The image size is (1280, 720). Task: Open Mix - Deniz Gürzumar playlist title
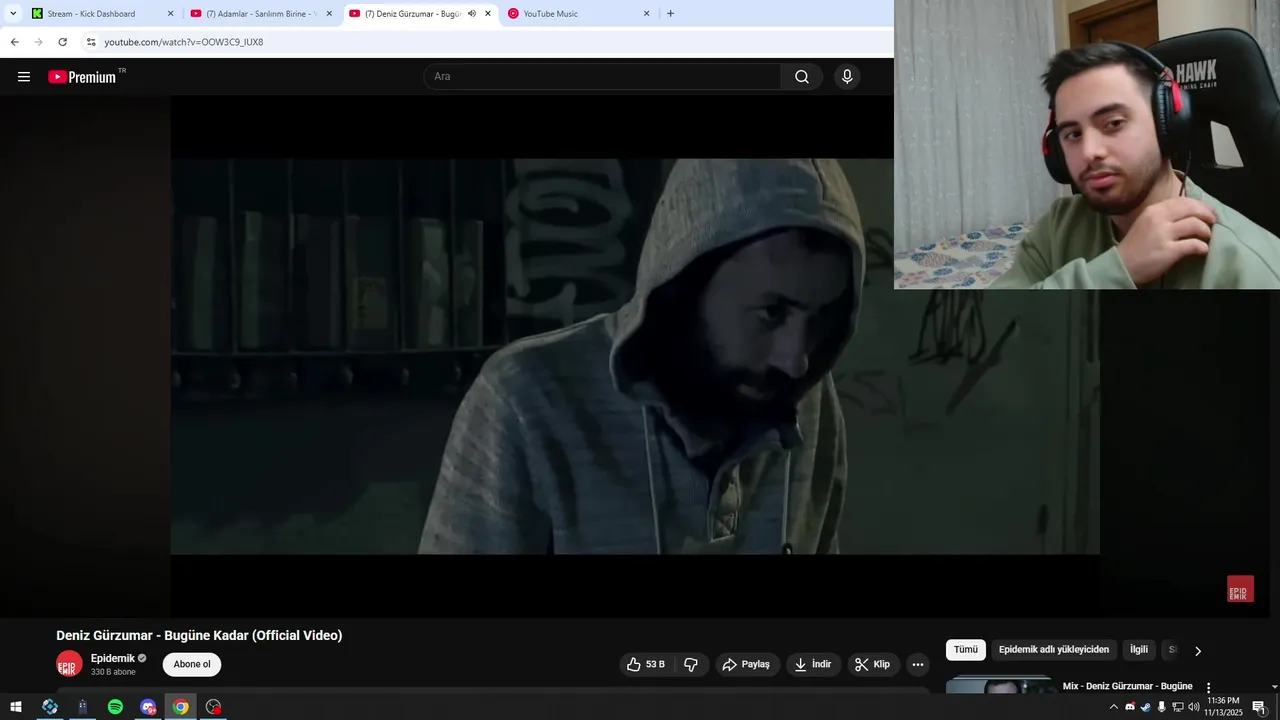point(1127,686)
